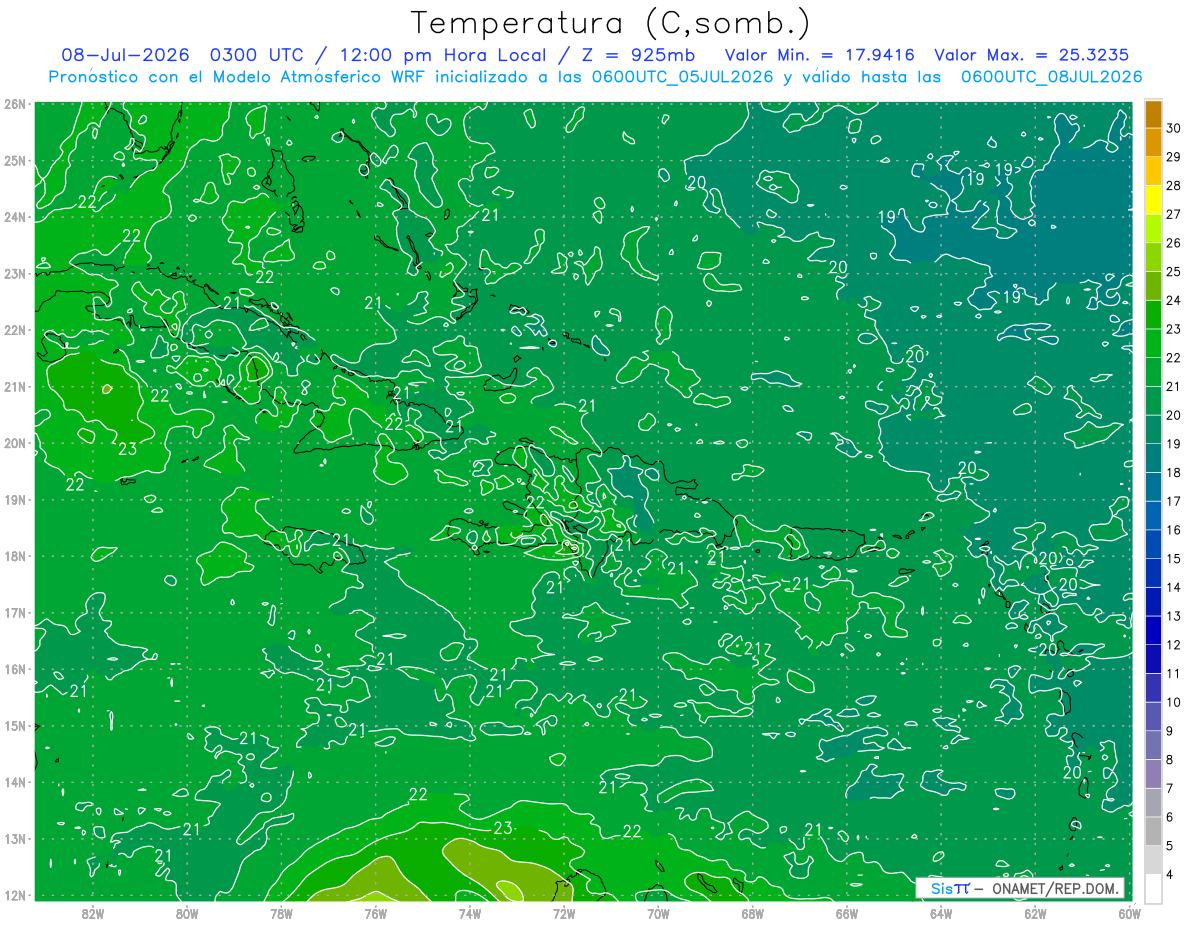The width and height of the screenshot is (1200, 927).
Task: Click the 'Valor Max. = 25.3235' text
Action: tap(1033, 54)
